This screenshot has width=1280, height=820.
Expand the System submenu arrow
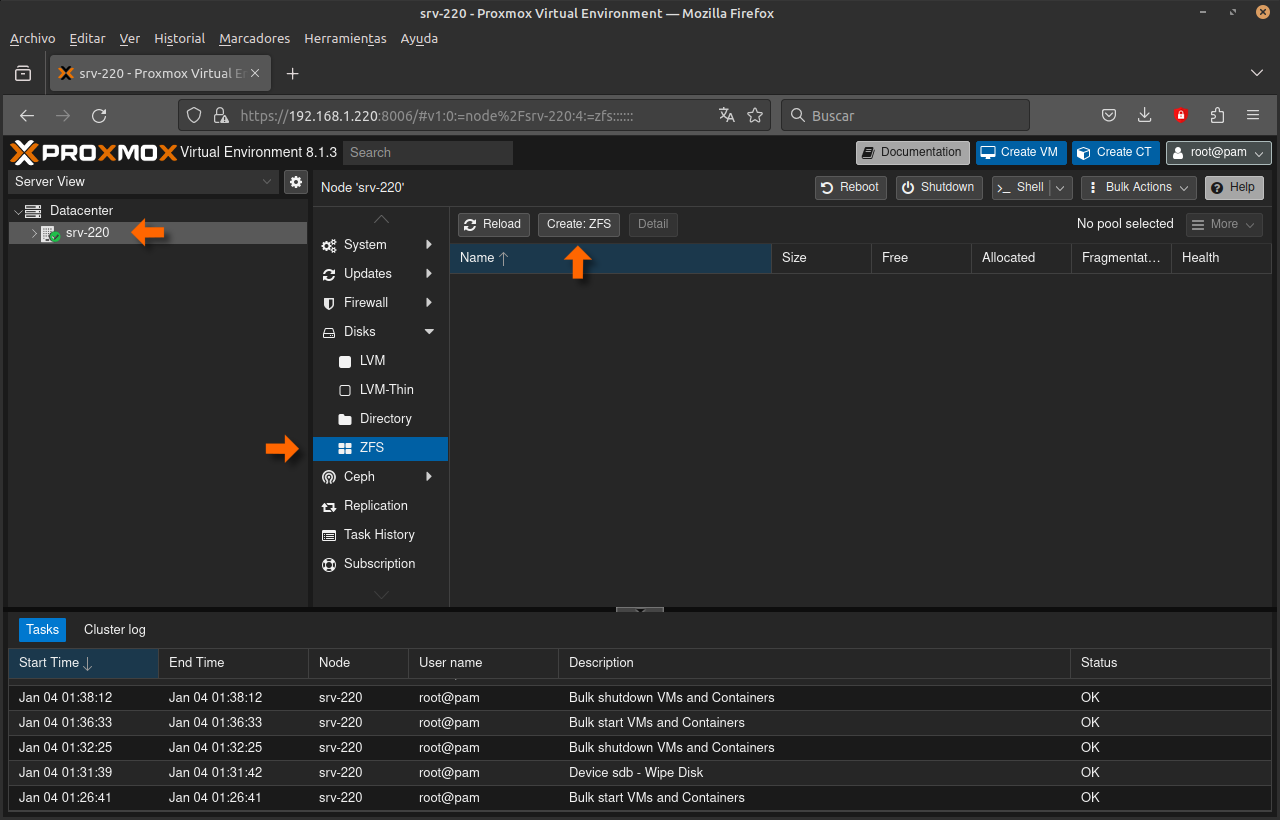(429, 245)
